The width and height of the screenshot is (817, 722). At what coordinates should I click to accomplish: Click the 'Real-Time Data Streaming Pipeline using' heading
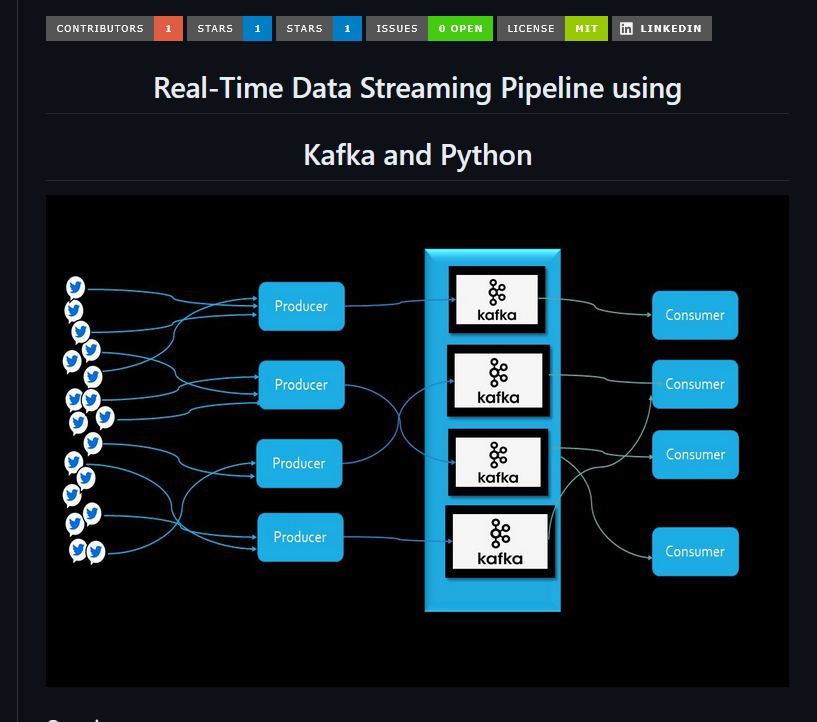(x=417, y=88)
